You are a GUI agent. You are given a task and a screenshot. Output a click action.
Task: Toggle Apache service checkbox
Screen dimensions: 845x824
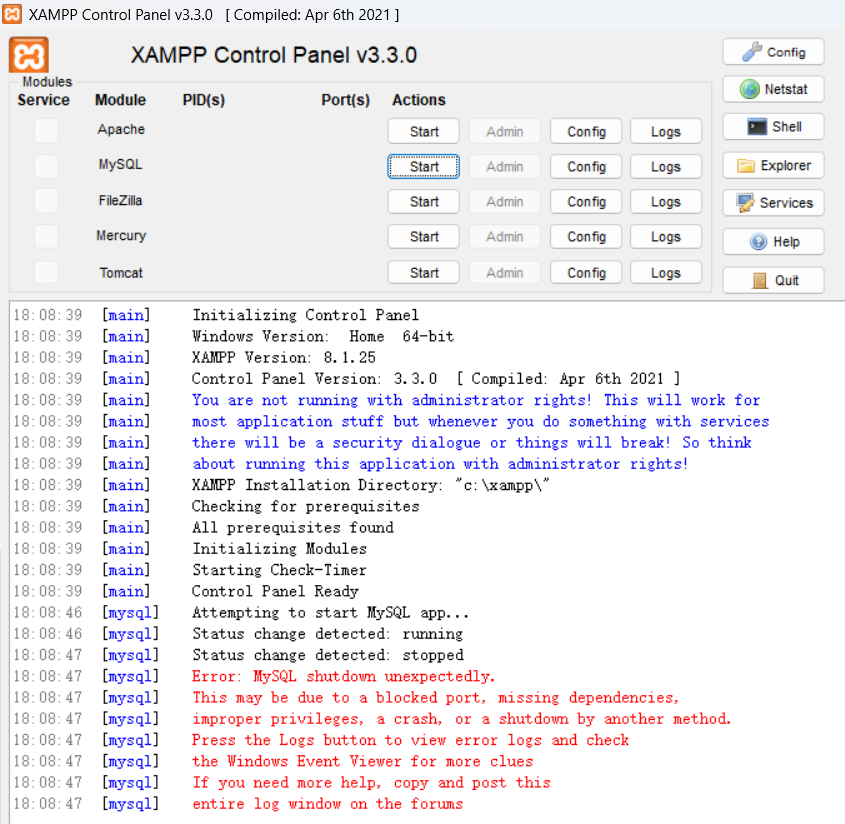coord(46,130)
